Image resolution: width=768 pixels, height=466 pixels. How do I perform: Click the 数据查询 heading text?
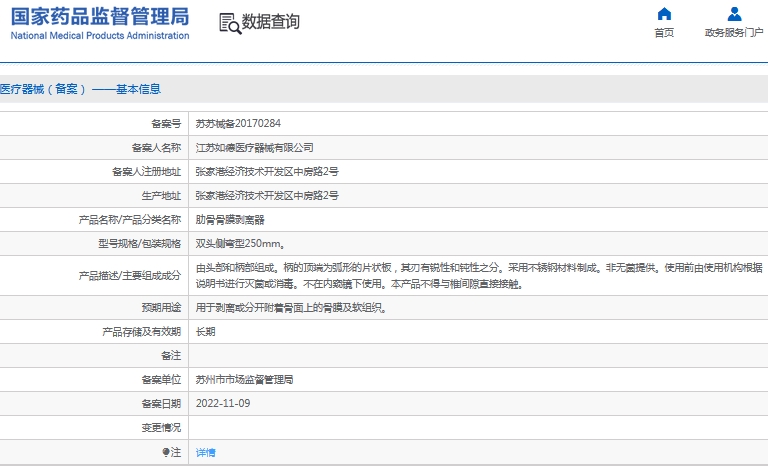pos(271,22)
